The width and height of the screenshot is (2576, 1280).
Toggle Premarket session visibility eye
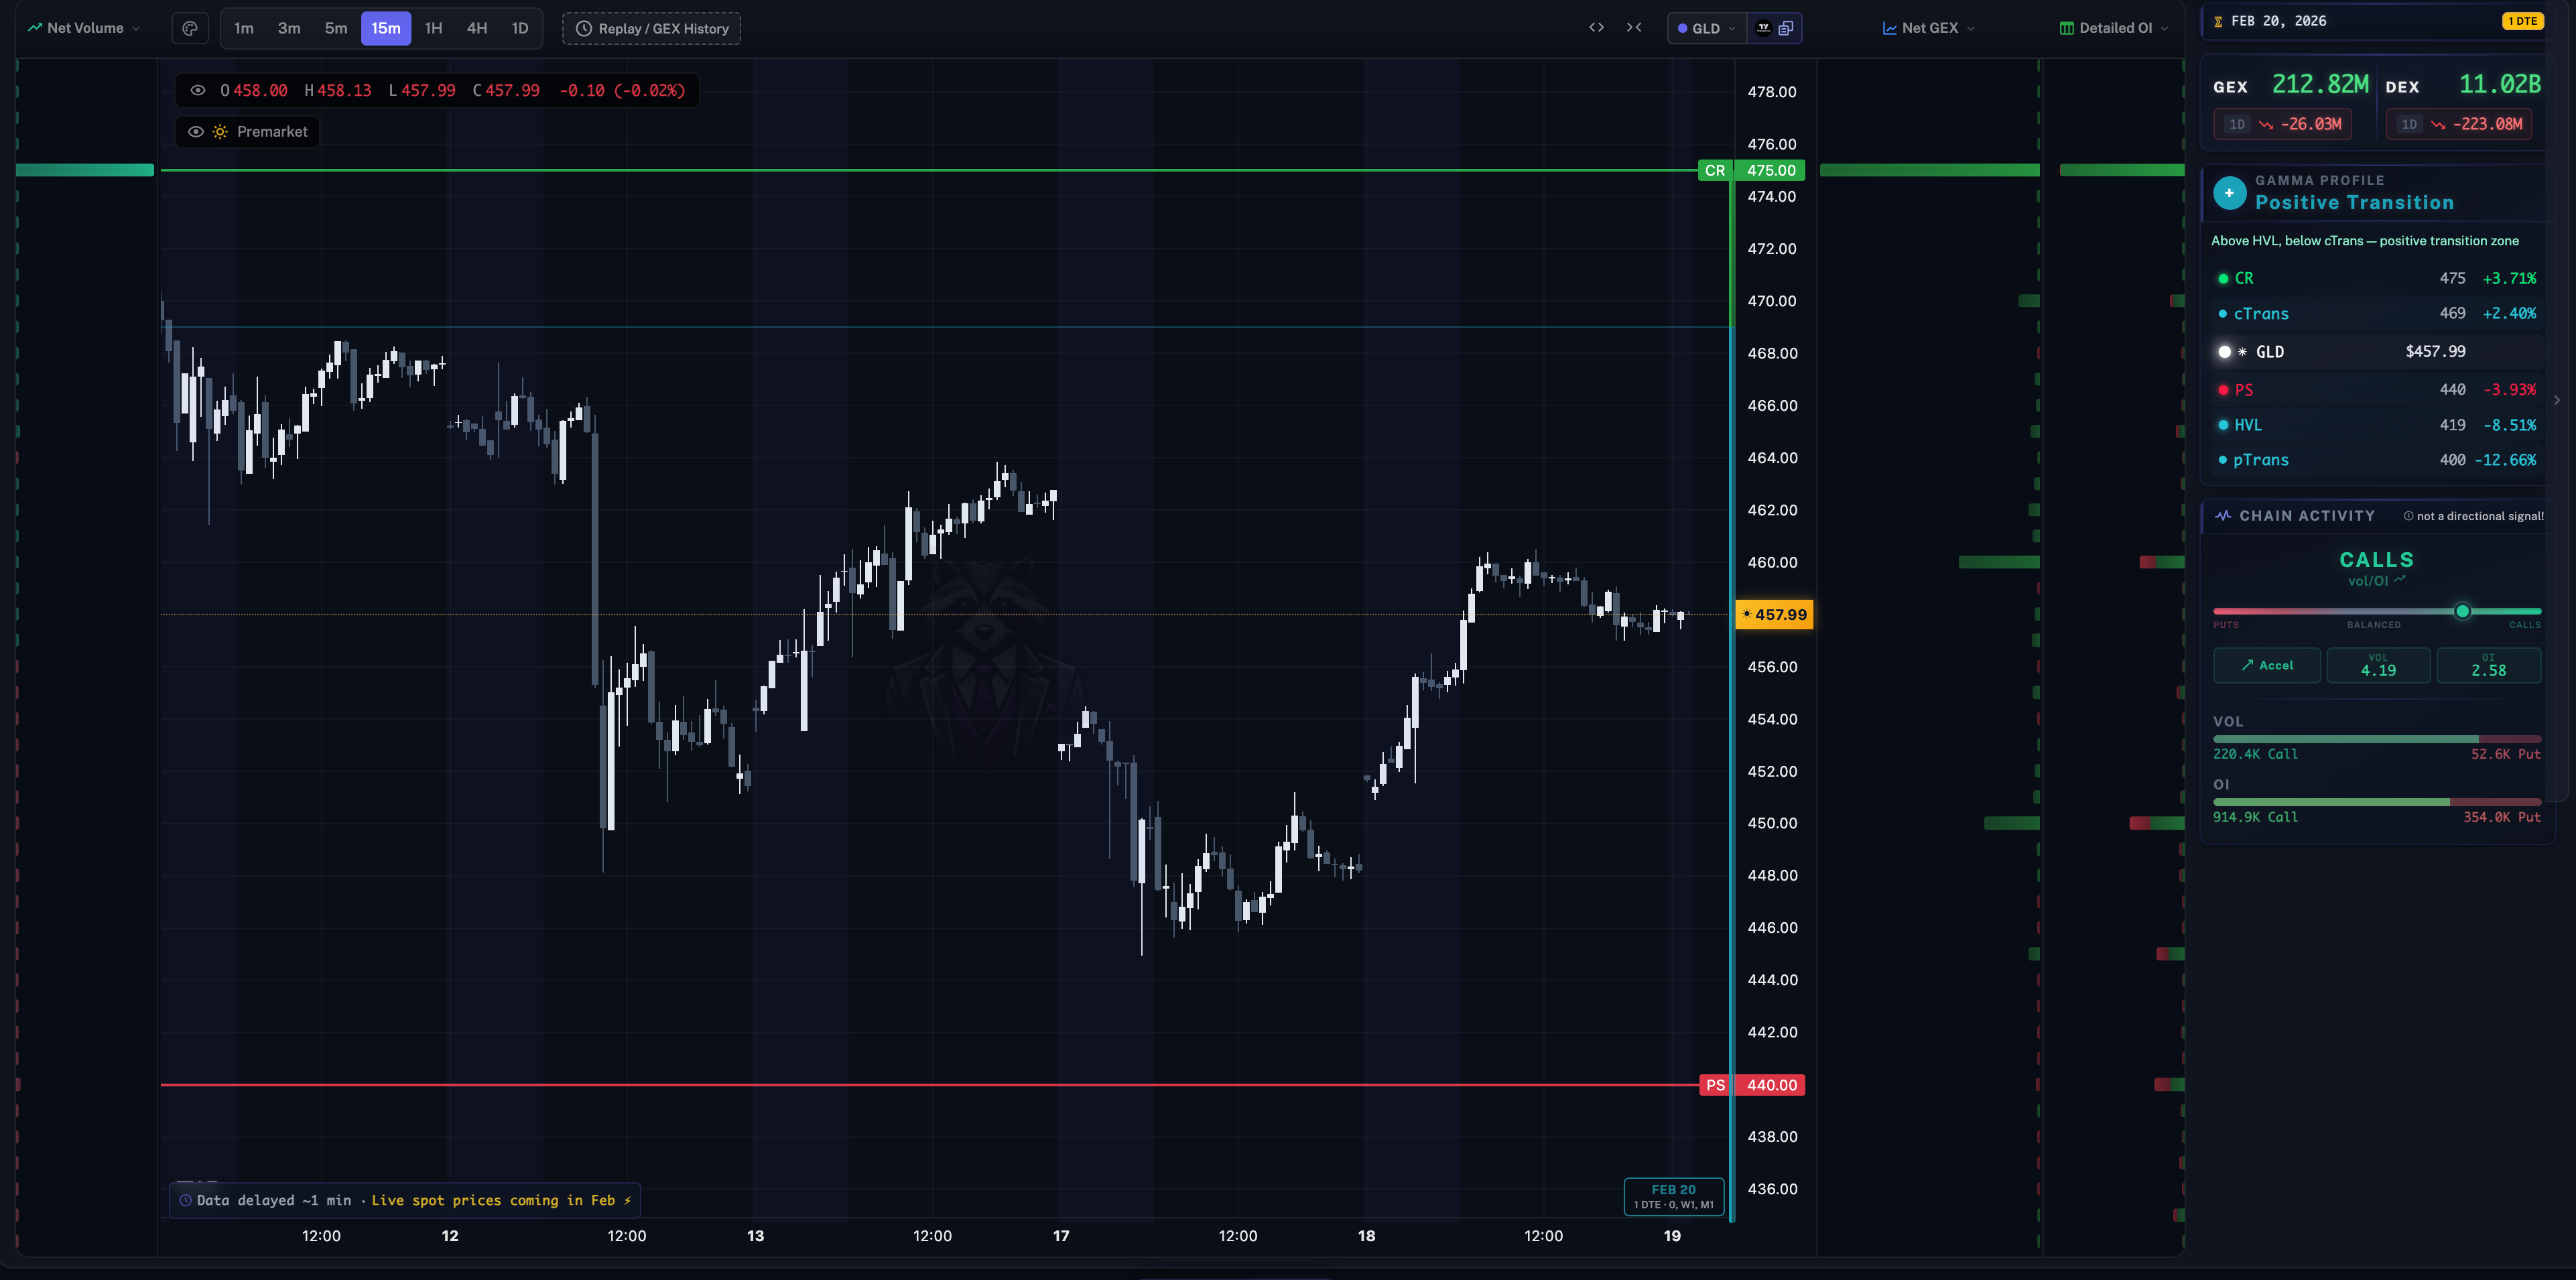tap(196, 132)
